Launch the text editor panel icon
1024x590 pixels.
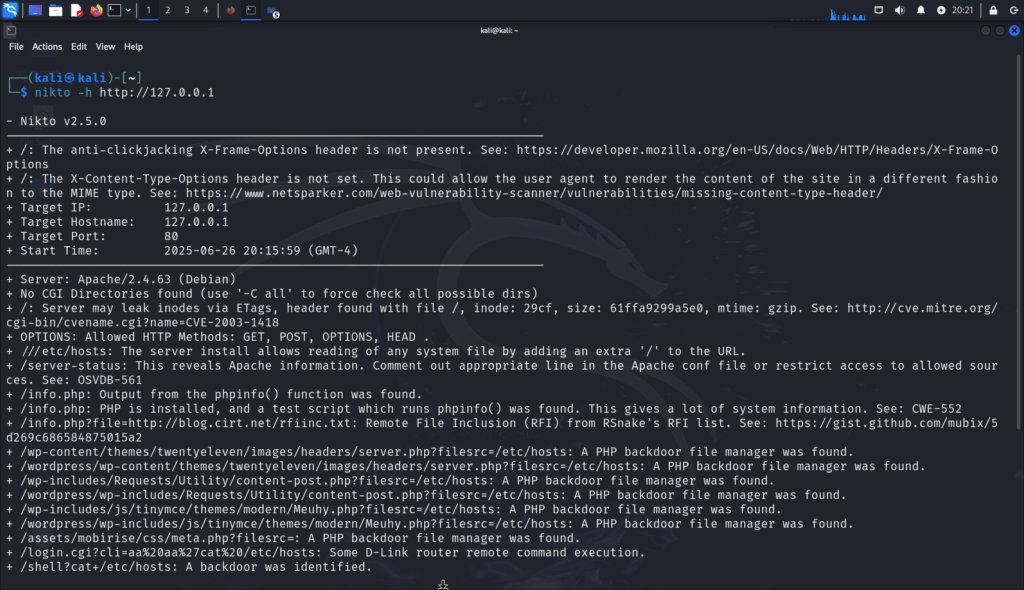(x=76, y=10)
